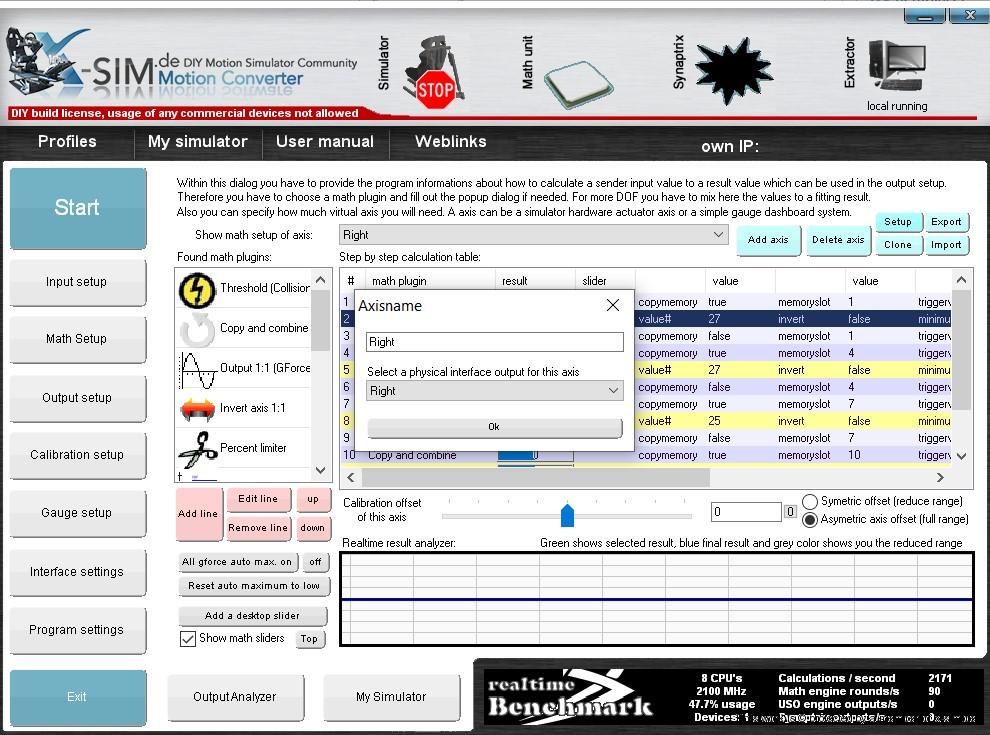Click the Exit button

[78, 697]
